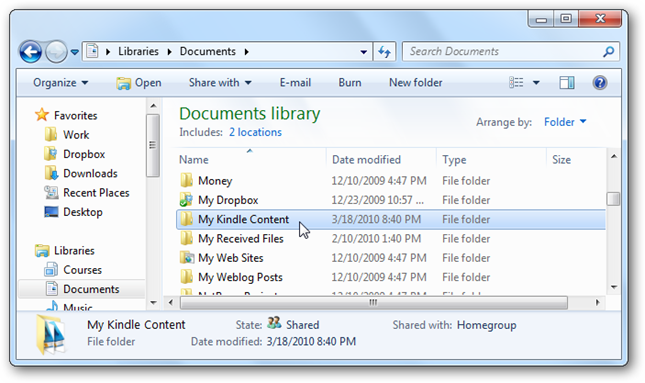
Task: Click the horizontal scrollbar thumb
Action: click(374, 303)
